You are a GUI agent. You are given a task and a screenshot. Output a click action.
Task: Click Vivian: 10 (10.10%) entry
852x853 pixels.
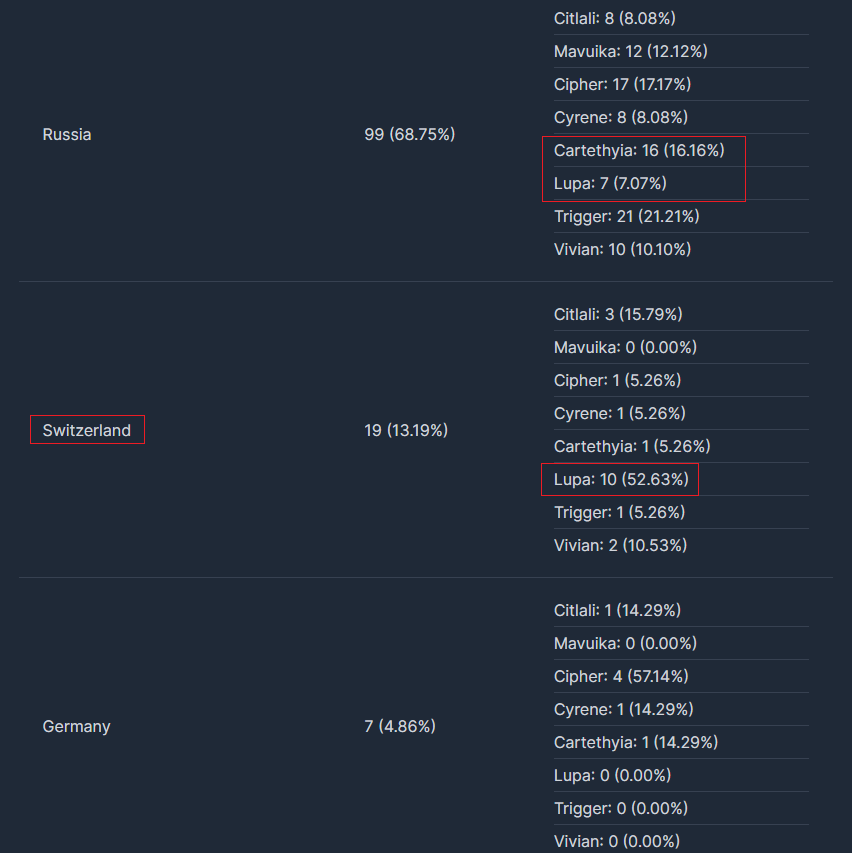pyautogui.click(x=622, y=249)
